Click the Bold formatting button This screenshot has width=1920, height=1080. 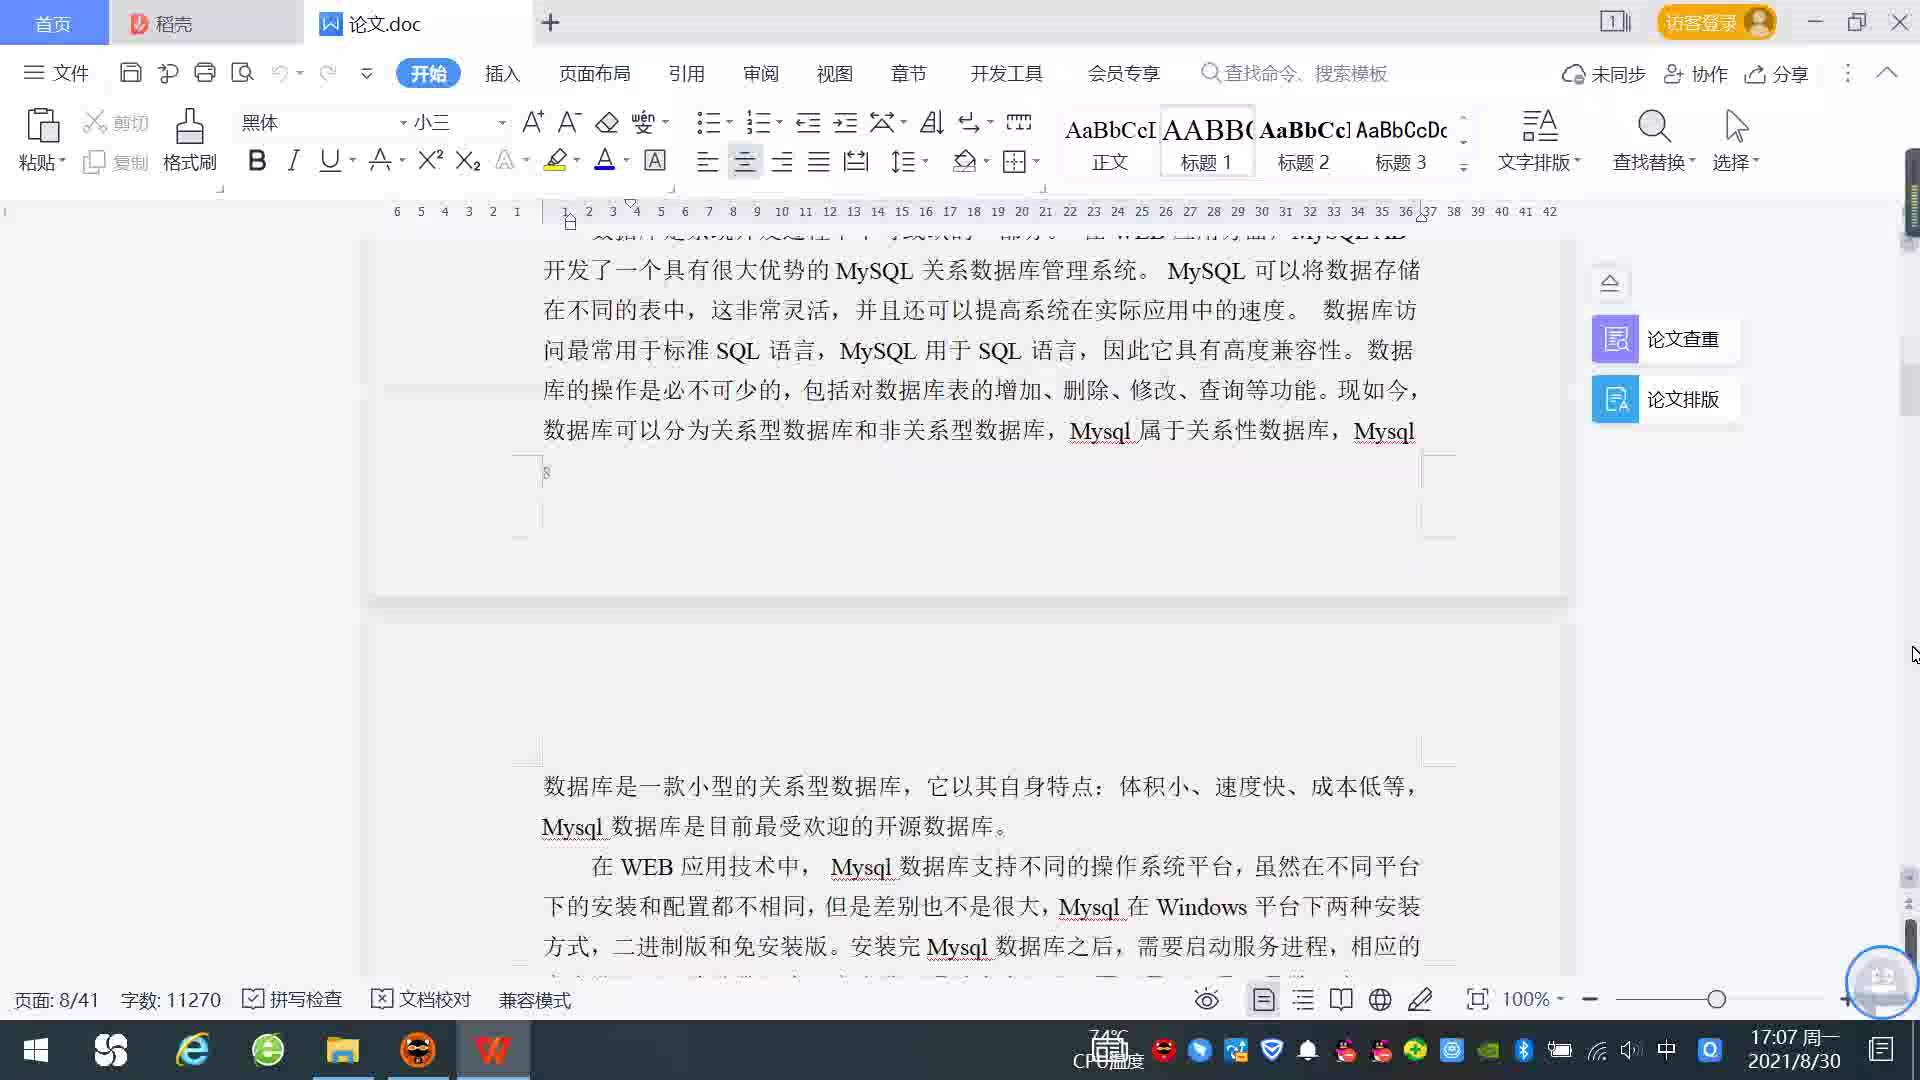point(257,161)
